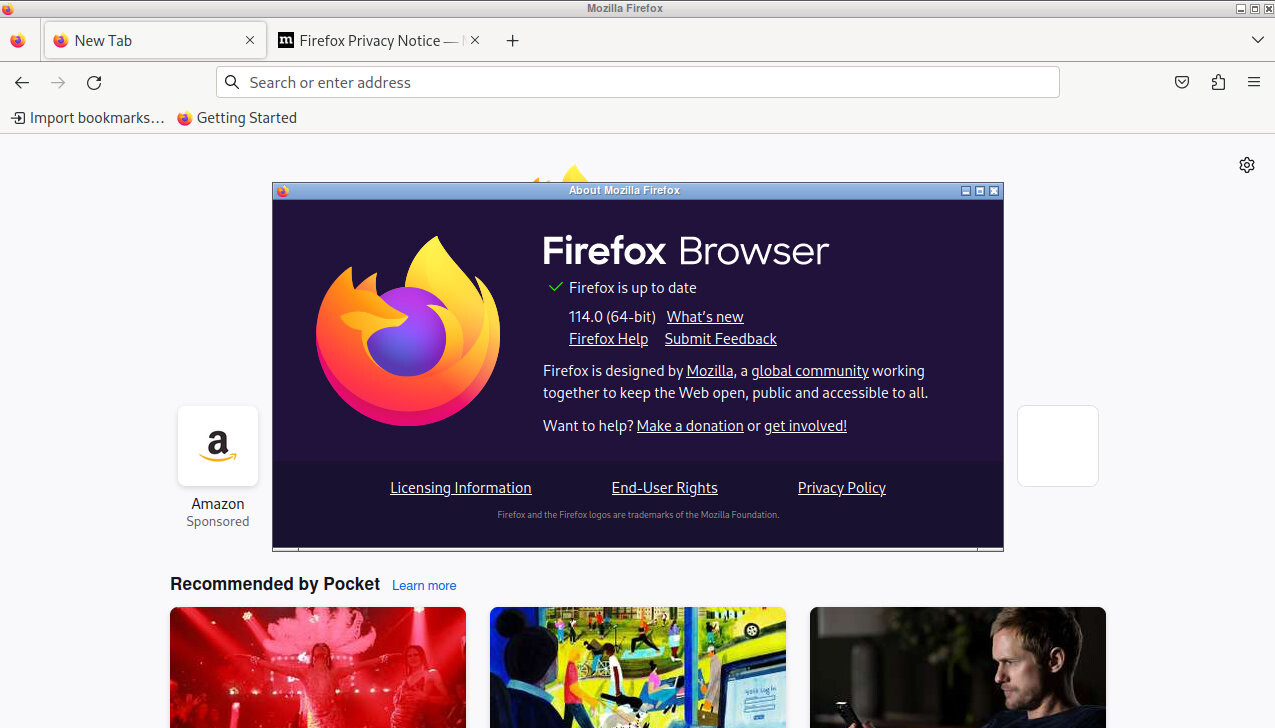Click Import bookmarks in the bookmarks toolbar
The height and width of the screenshot is (728, 1275).
tap(88, 118)
